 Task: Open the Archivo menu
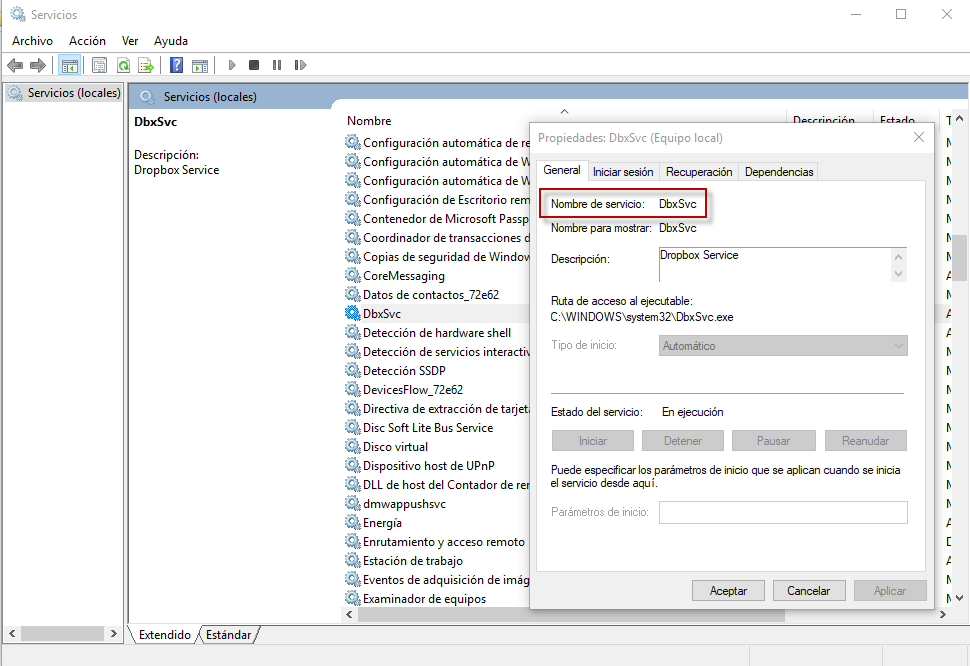coord(32,41)
